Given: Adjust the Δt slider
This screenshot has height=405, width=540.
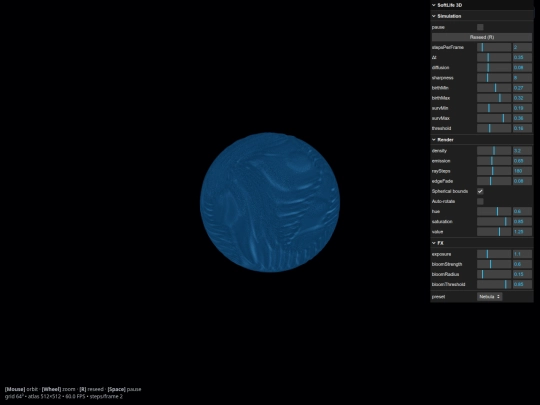Looking at the screenshot, I should tap(494, 58).
